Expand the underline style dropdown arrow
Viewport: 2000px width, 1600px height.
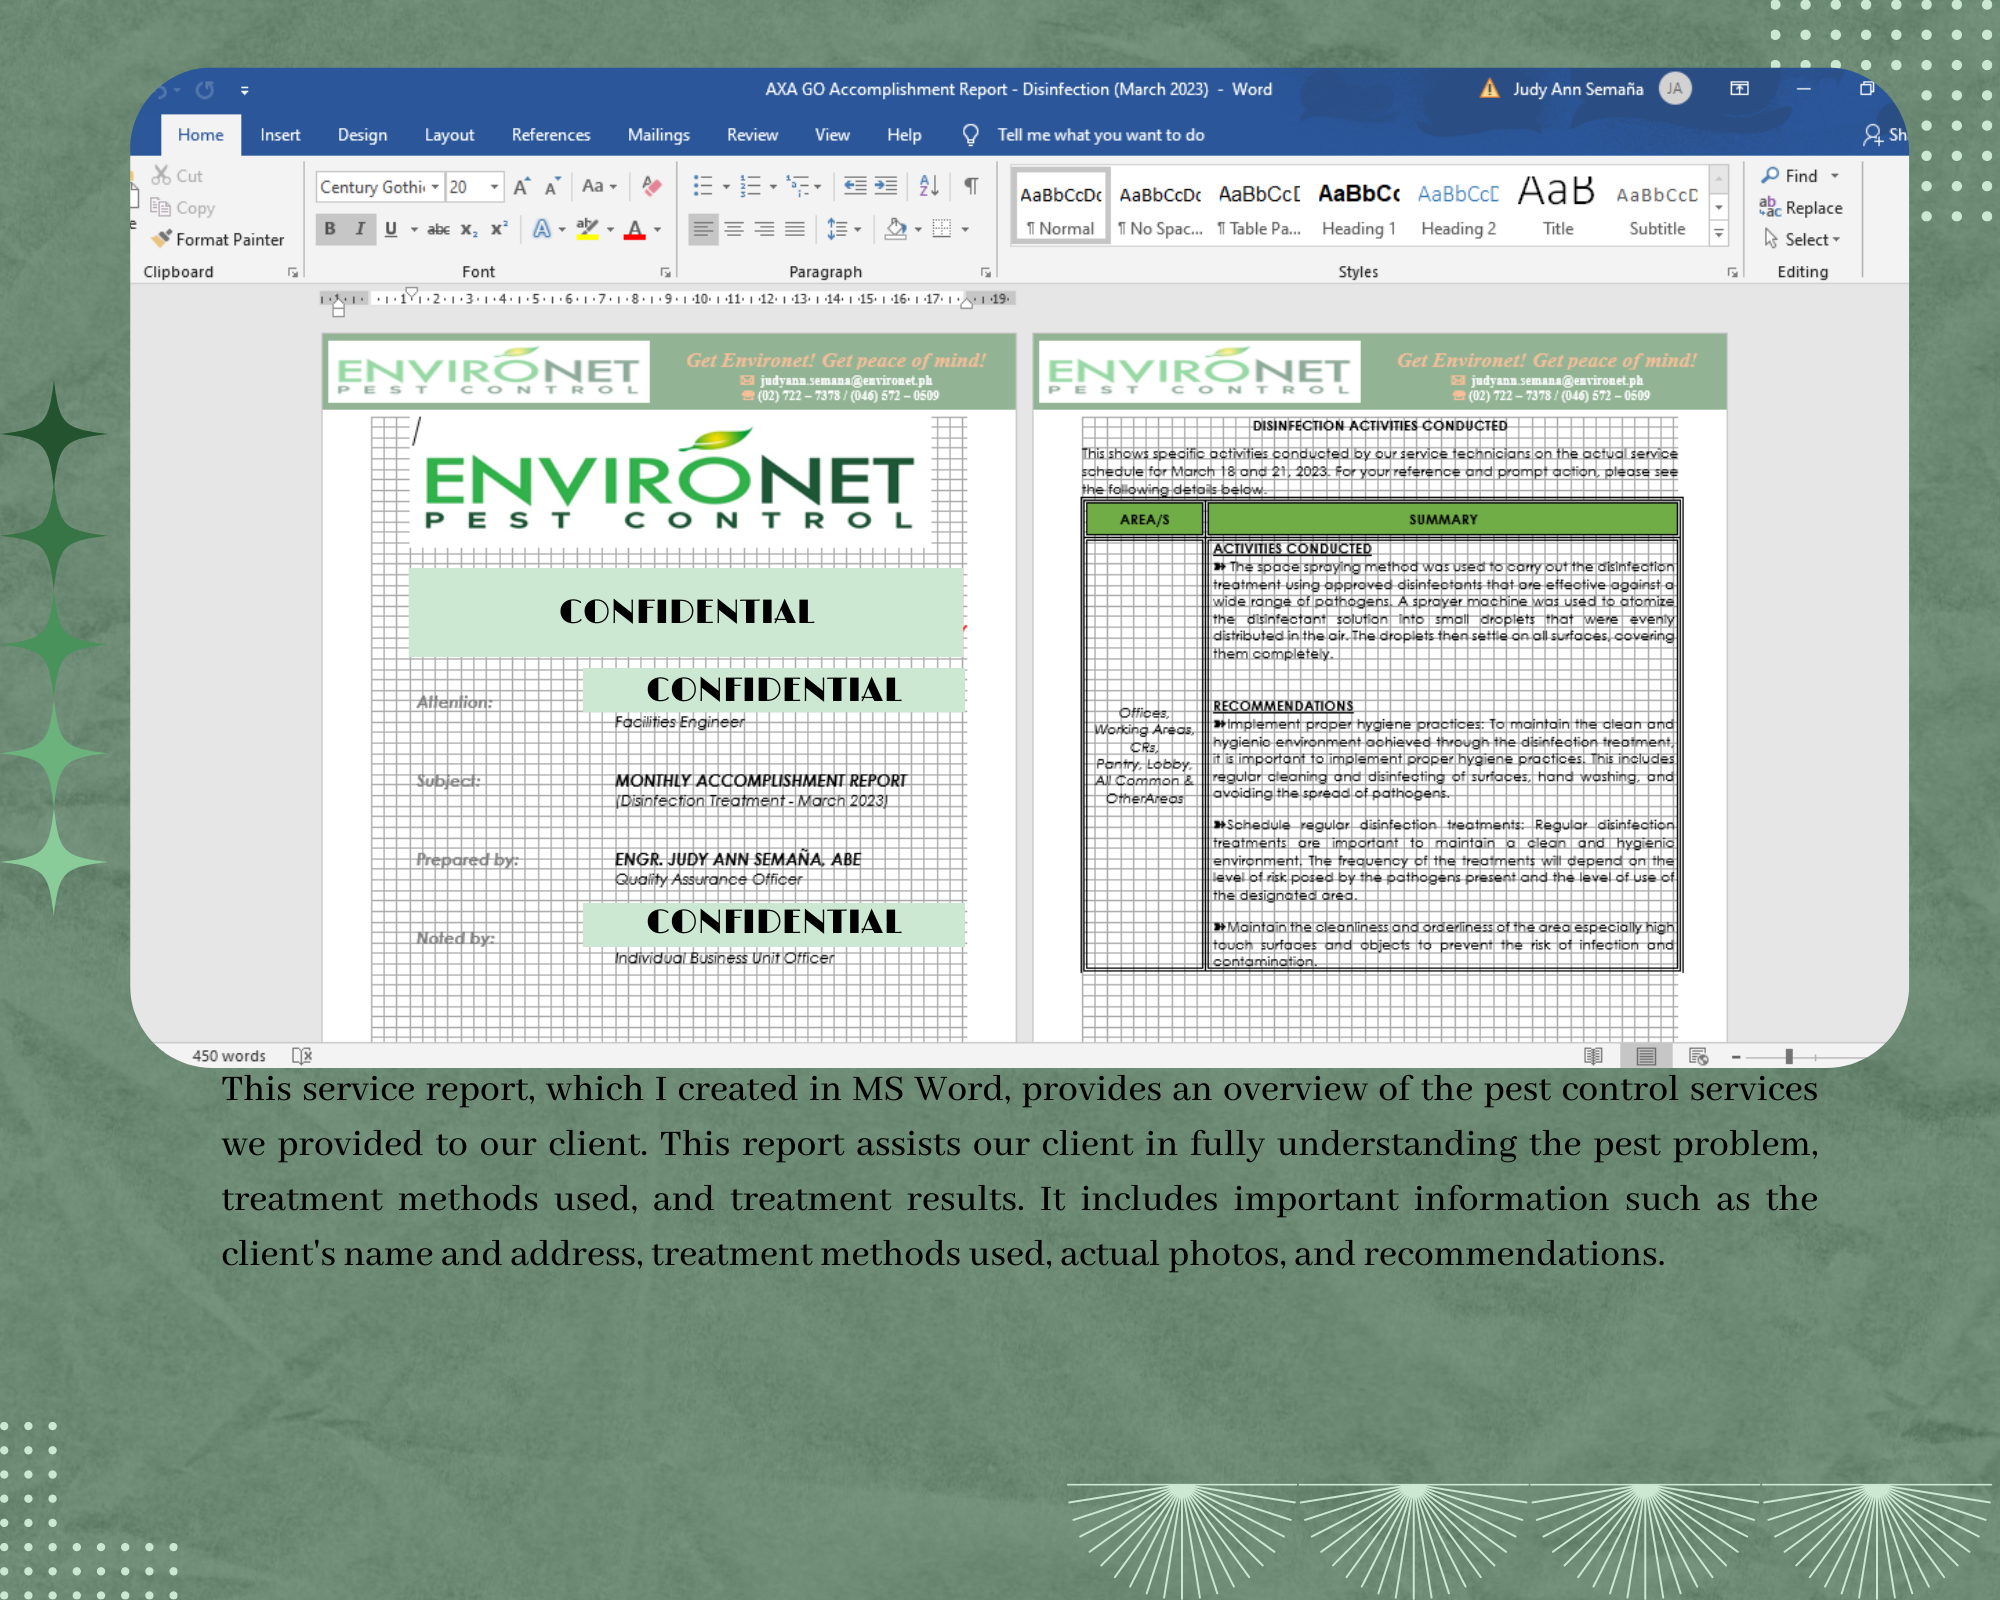(x=414, y=229)
